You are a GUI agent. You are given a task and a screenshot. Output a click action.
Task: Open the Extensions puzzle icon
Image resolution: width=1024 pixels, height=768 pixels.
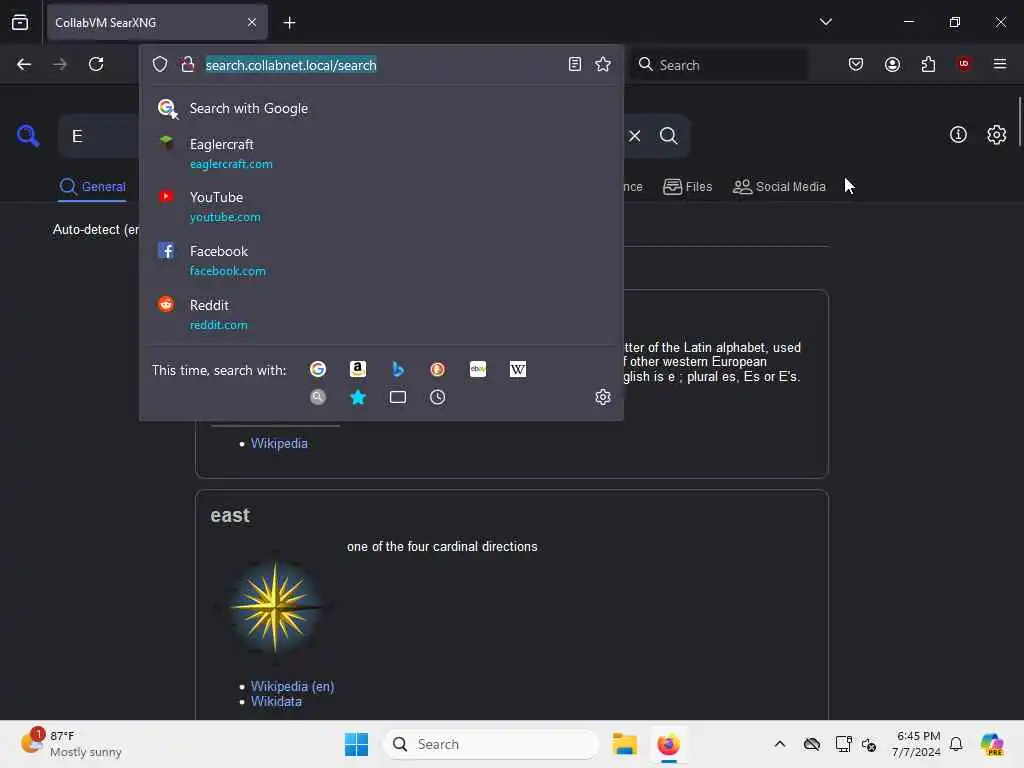click(x=928, y=64)
